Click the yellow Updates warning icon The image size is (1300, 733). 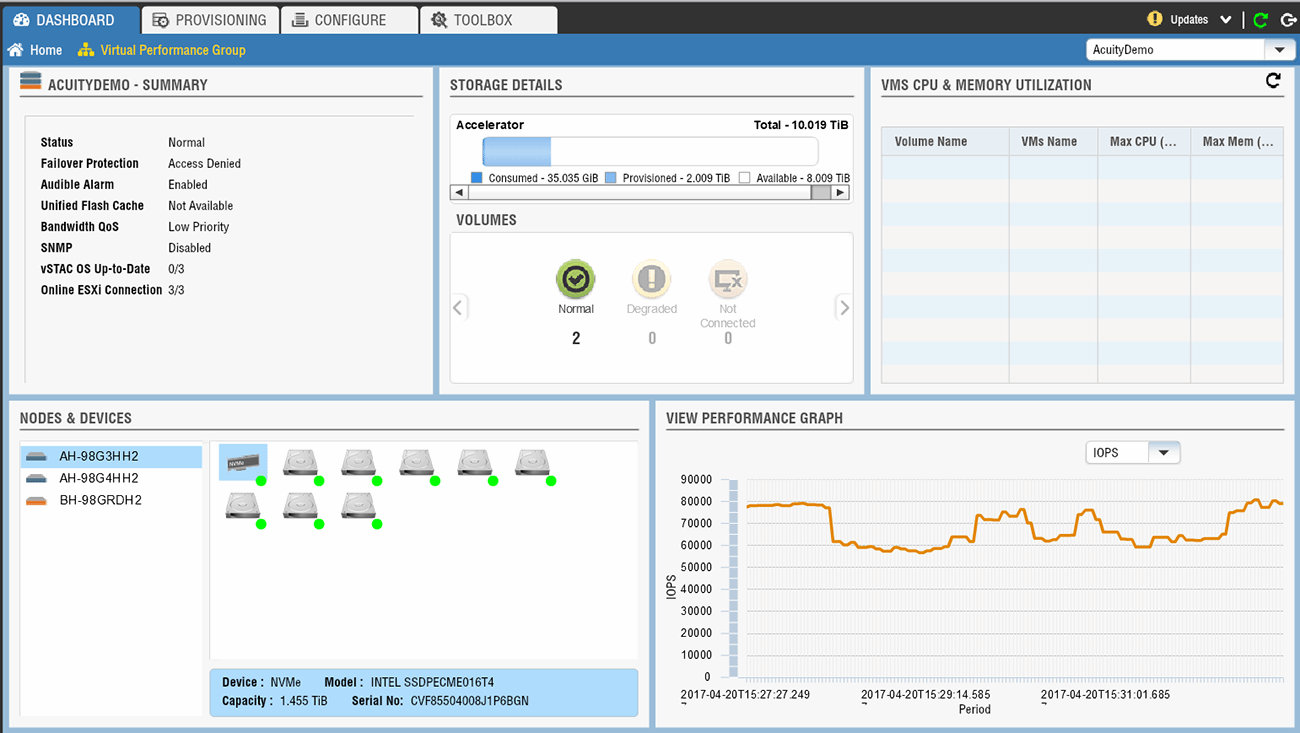[x=1155, y=19]
